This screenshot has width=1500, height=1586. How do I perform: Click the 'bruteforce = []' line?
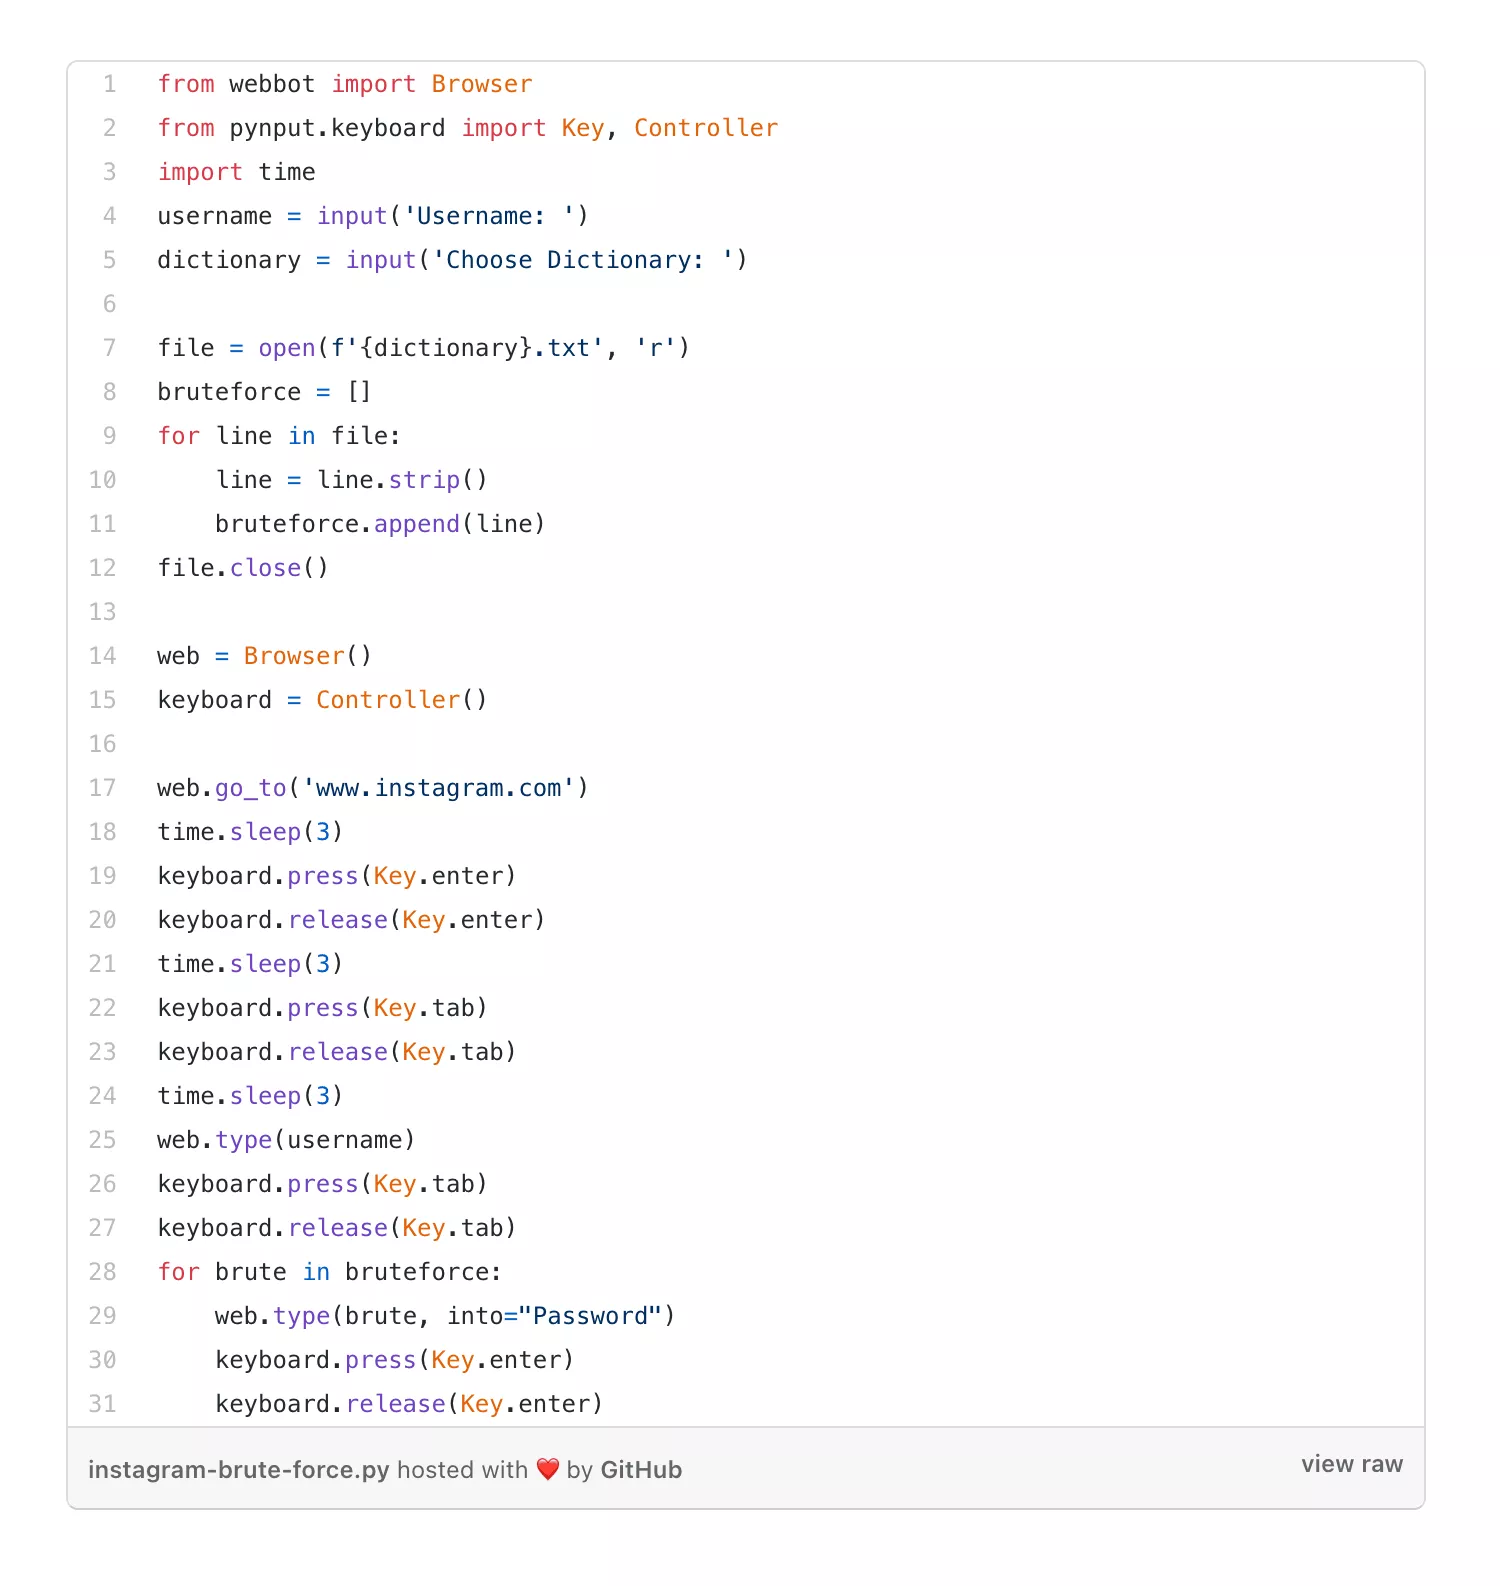tap(265, 392)
